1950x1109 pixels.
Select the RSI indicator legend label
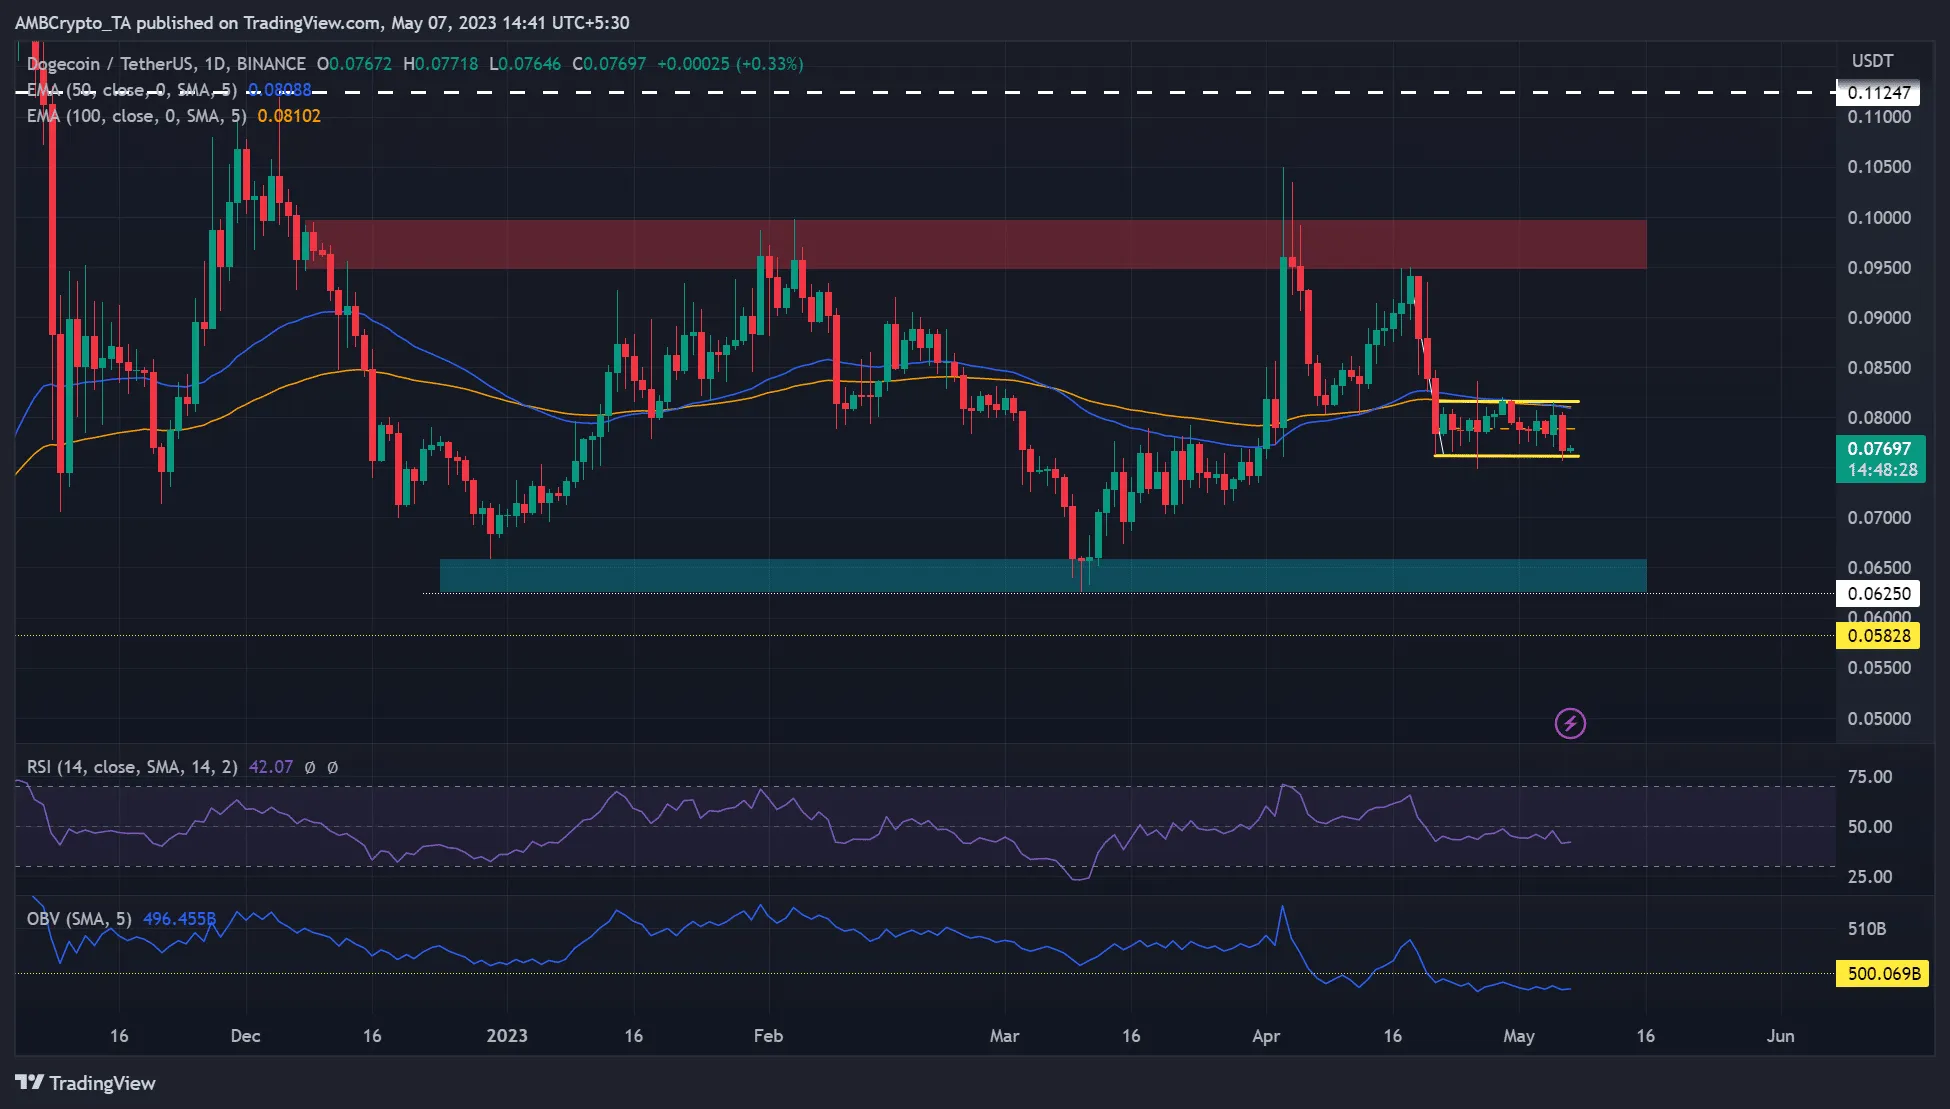tap(132, 767)
